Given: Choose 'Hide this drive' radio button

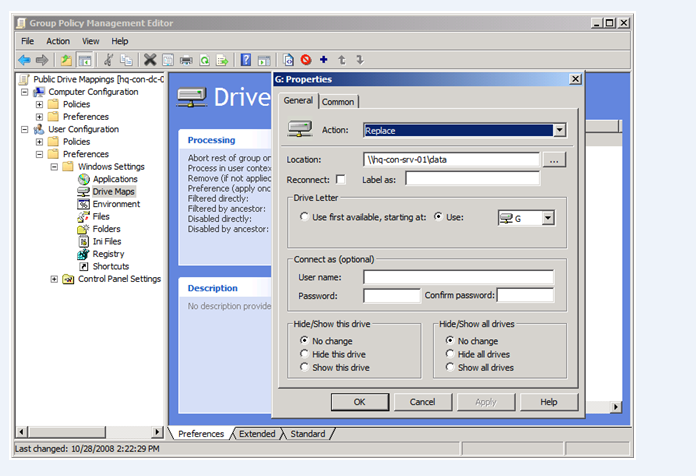Looking at the screenshot, I should pos(305,354).
